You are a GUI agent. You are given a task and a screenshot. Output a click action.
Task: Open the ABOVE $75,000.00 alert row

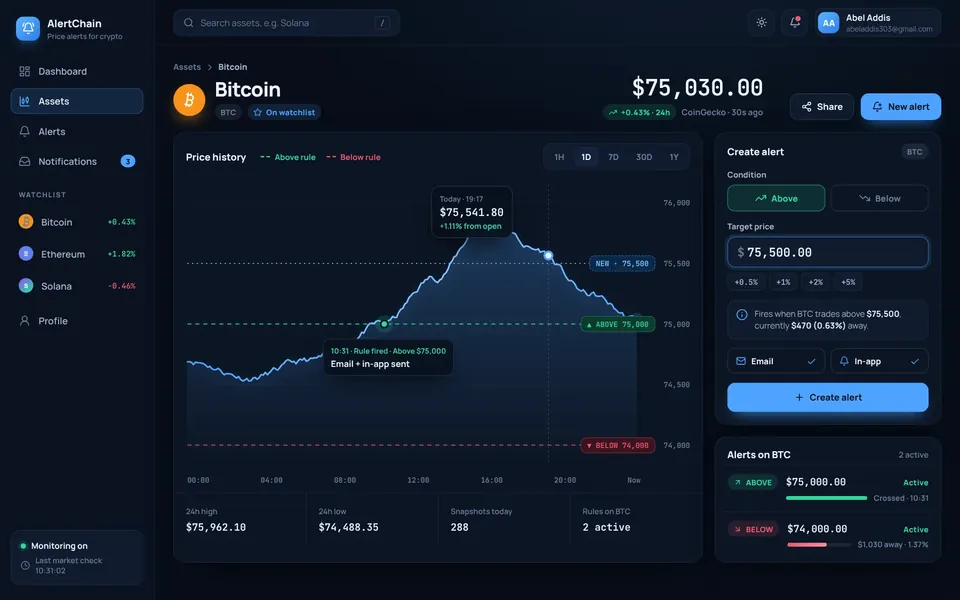pos(828,489)
